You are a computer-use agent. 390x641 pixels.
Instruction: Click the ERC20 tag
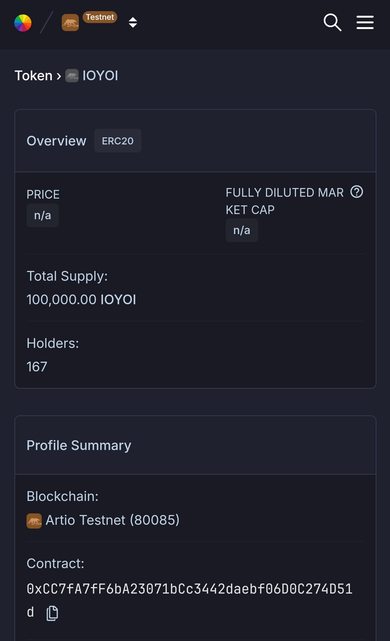click(118, 141)
